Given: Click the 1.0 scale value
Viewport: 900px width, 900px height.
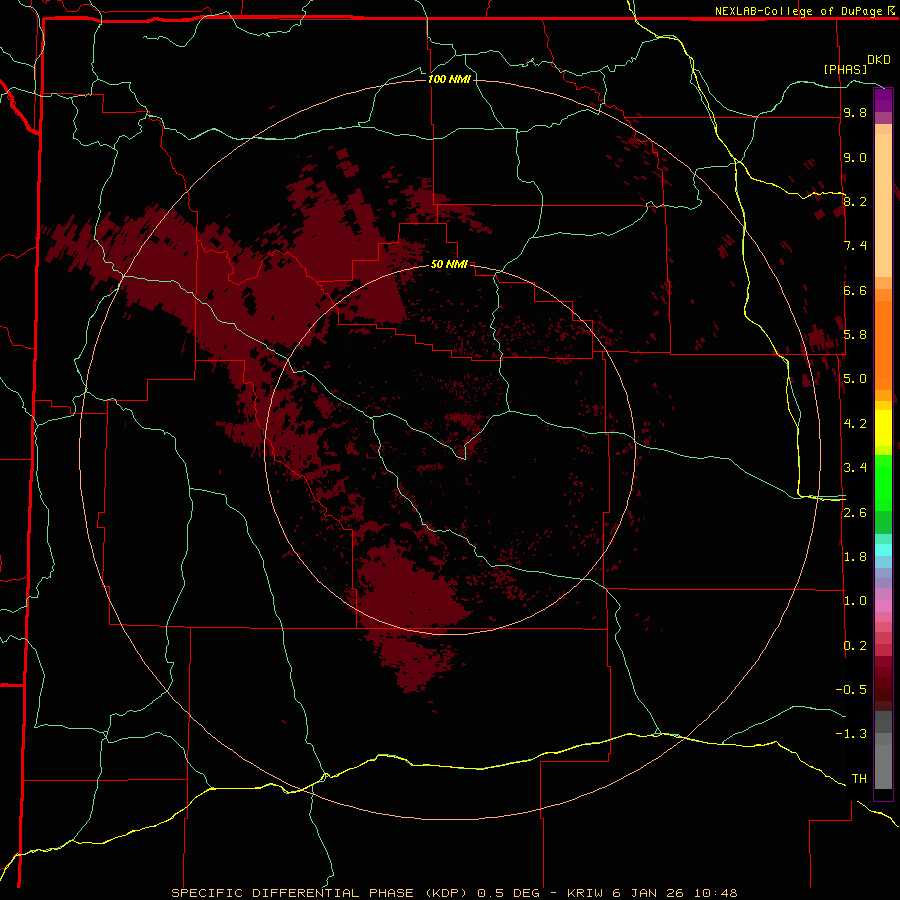Looking at the screenshot, I should coord(855,601).
